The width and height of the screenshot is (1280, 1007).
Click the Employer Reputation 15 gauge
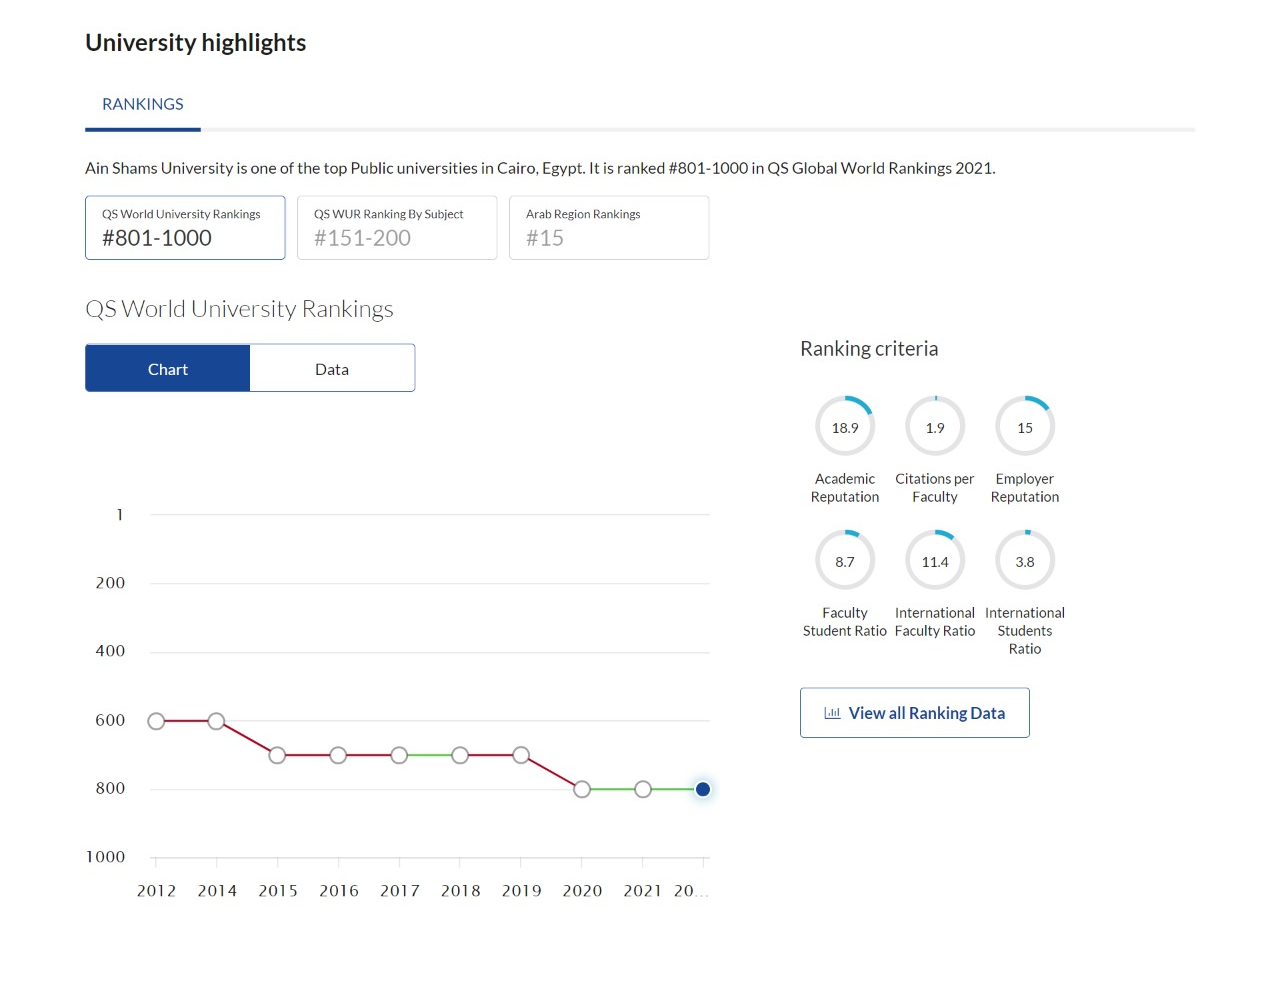tap(1025, 427)
